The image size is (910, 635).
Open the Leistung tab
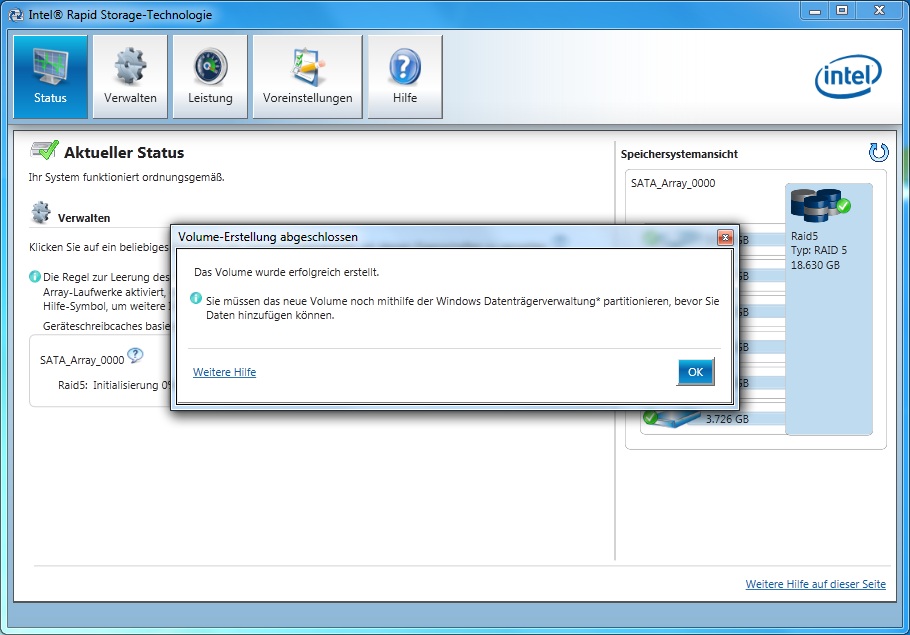point(210,77)
